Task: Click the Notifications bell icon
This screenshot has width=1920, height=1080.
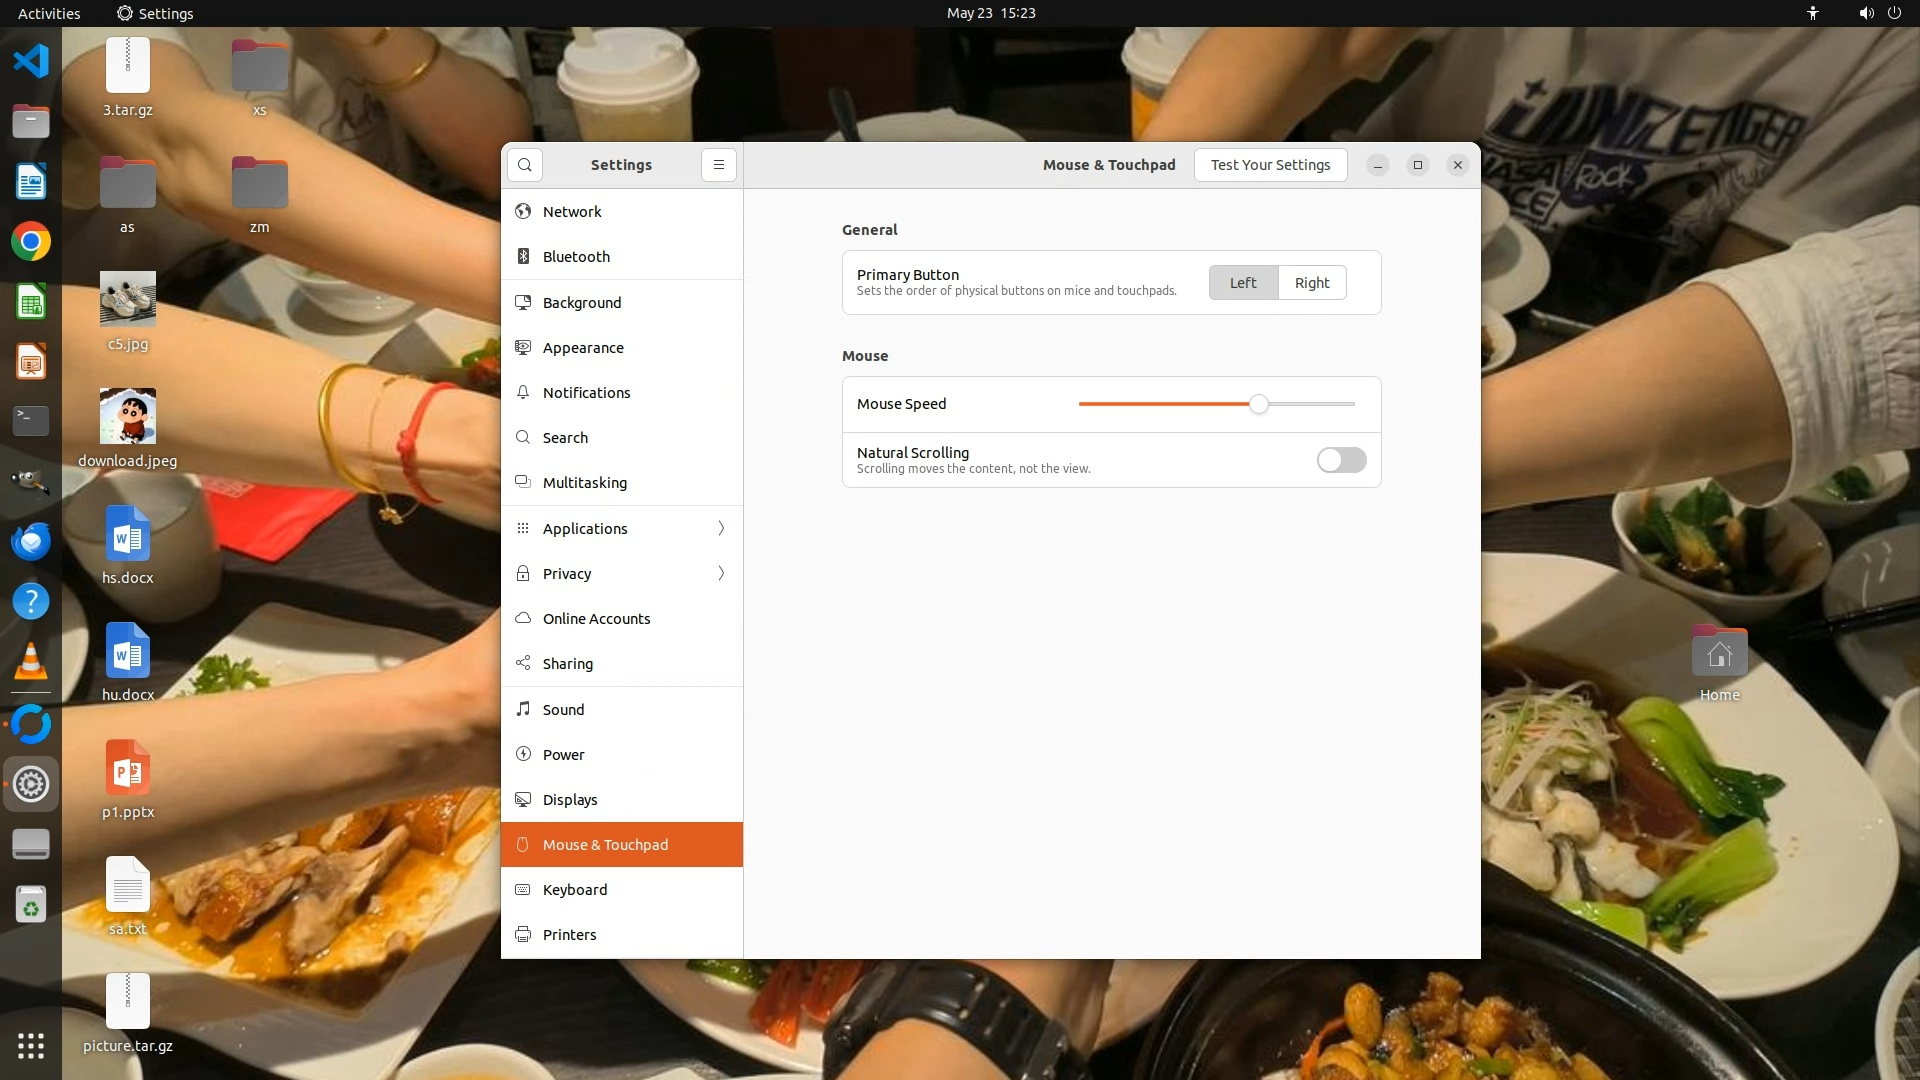Action: (523, 393)
